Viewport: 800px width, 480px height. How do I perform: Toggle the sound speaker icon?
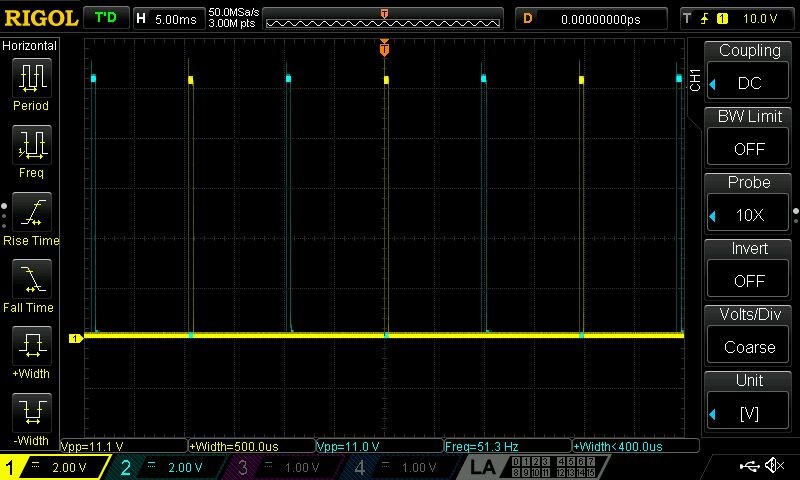click(x=774, y=465)
